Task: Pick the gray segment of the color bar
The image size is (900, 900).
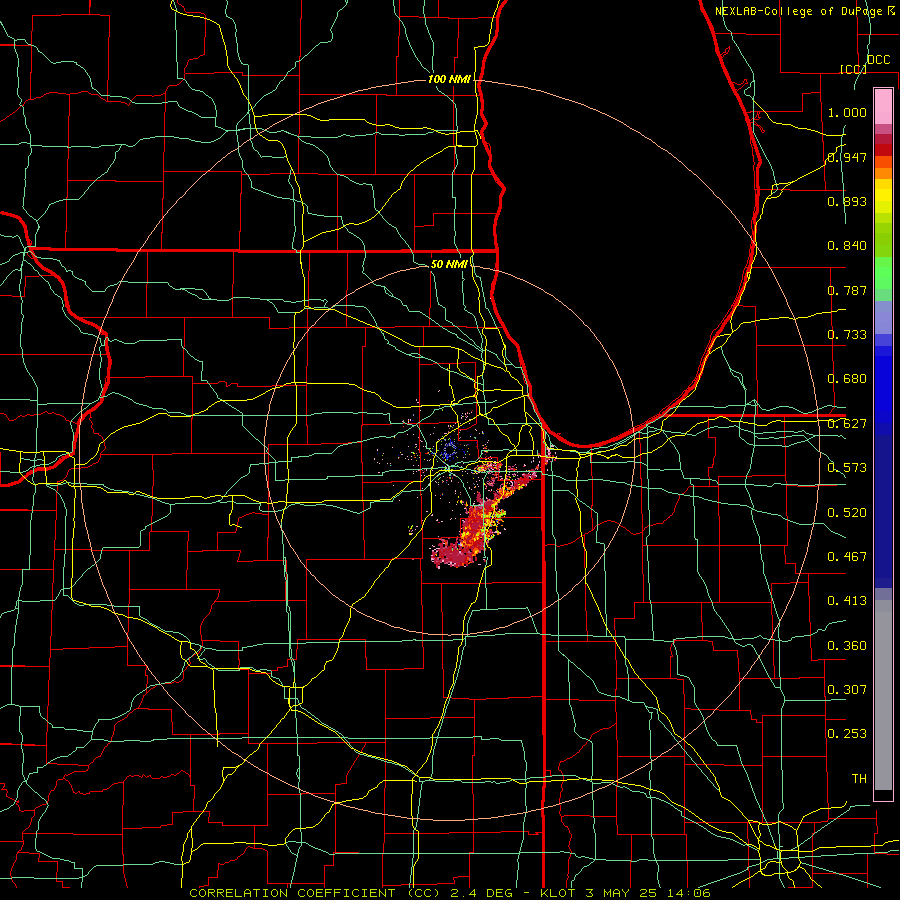Action: coord(883,695)
